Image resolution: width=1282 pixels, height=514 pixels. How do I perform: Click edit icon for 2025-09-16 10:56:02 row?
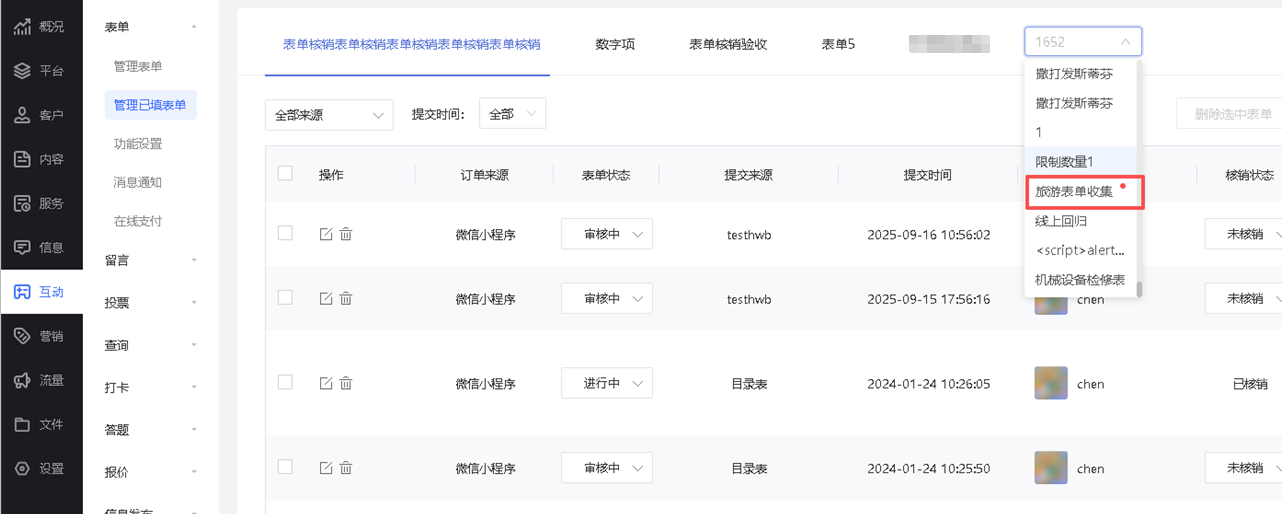[325, 234]
